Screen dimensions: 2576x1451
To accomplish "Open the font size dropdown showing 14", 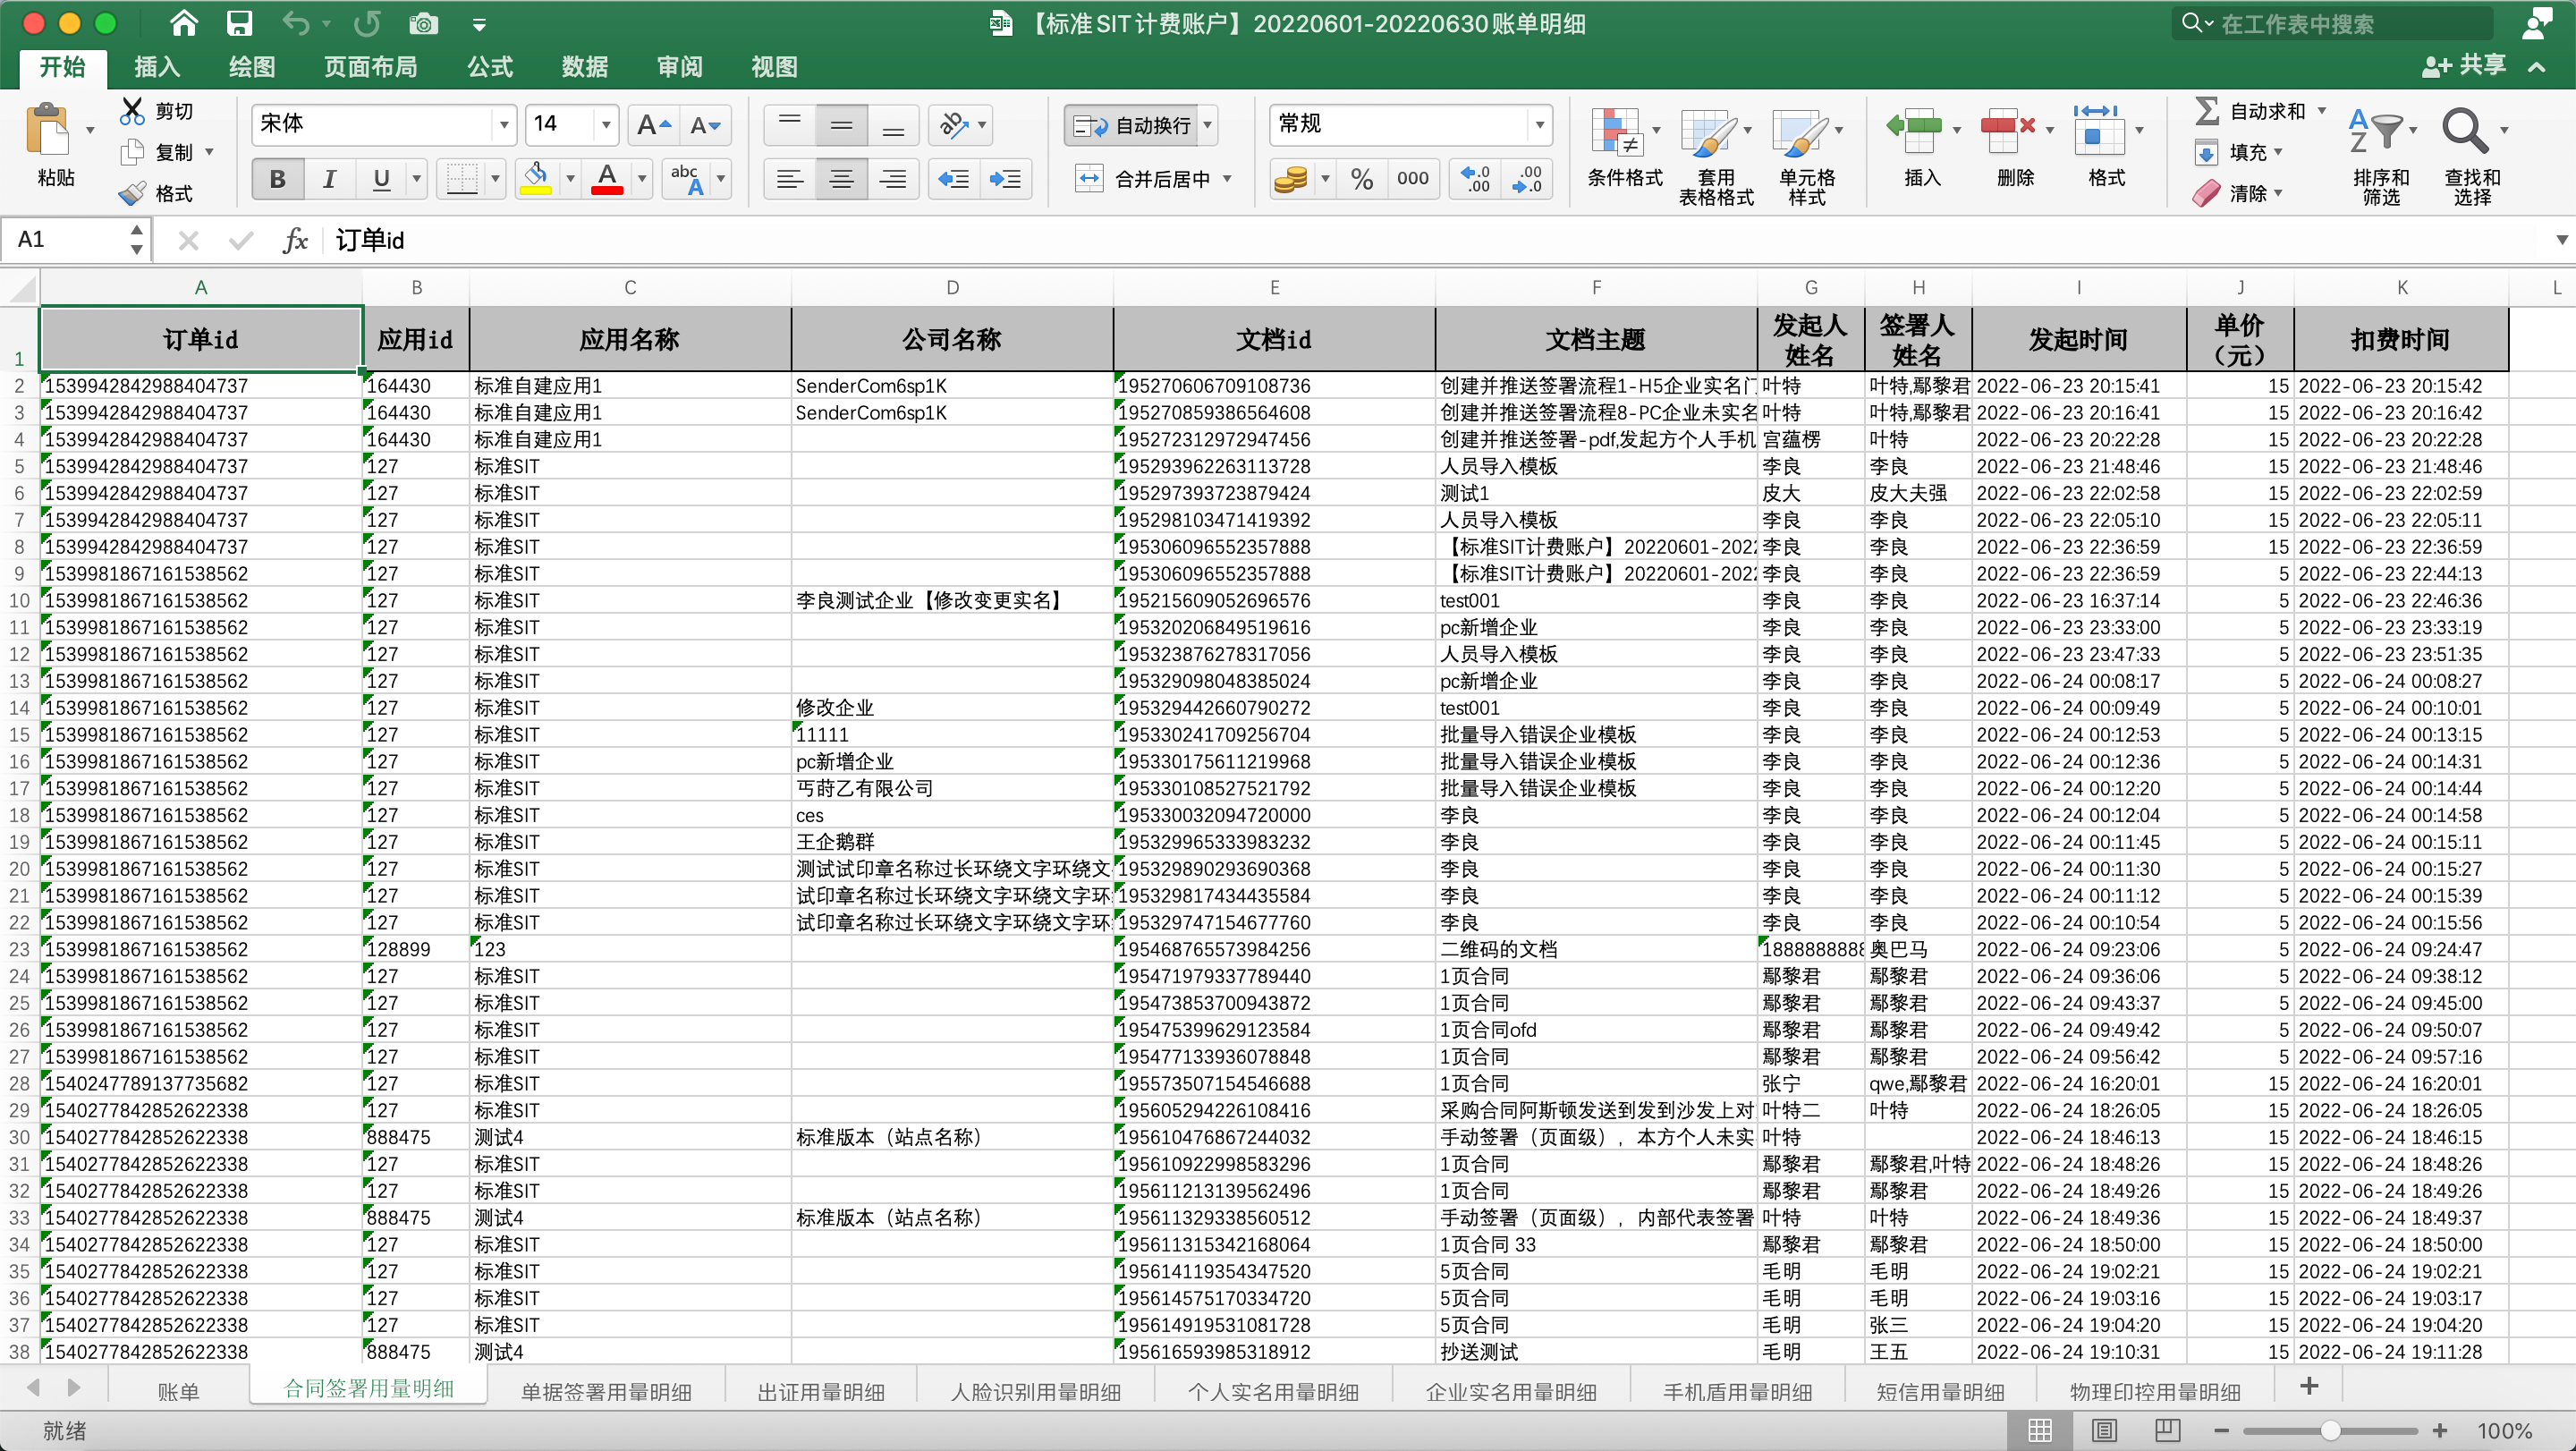I will (x=606, y=125).
